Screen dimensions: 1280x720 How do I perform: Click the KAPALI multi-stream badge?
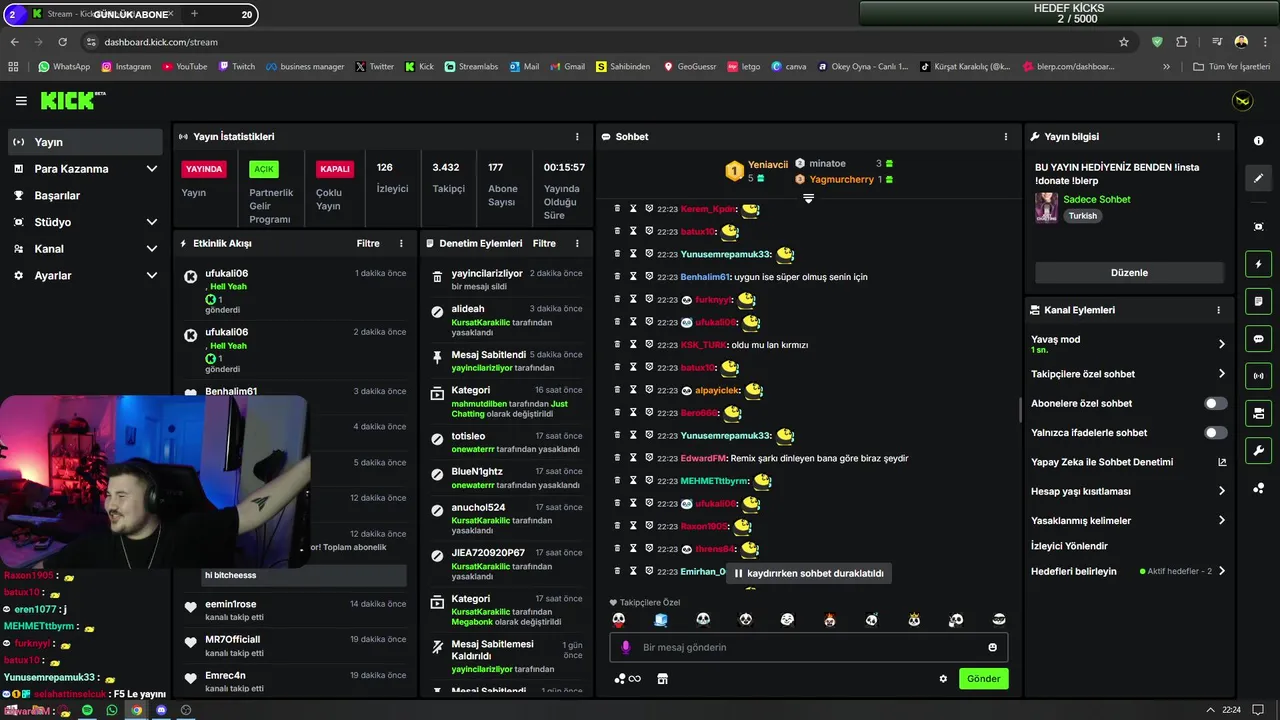[334, 169]
